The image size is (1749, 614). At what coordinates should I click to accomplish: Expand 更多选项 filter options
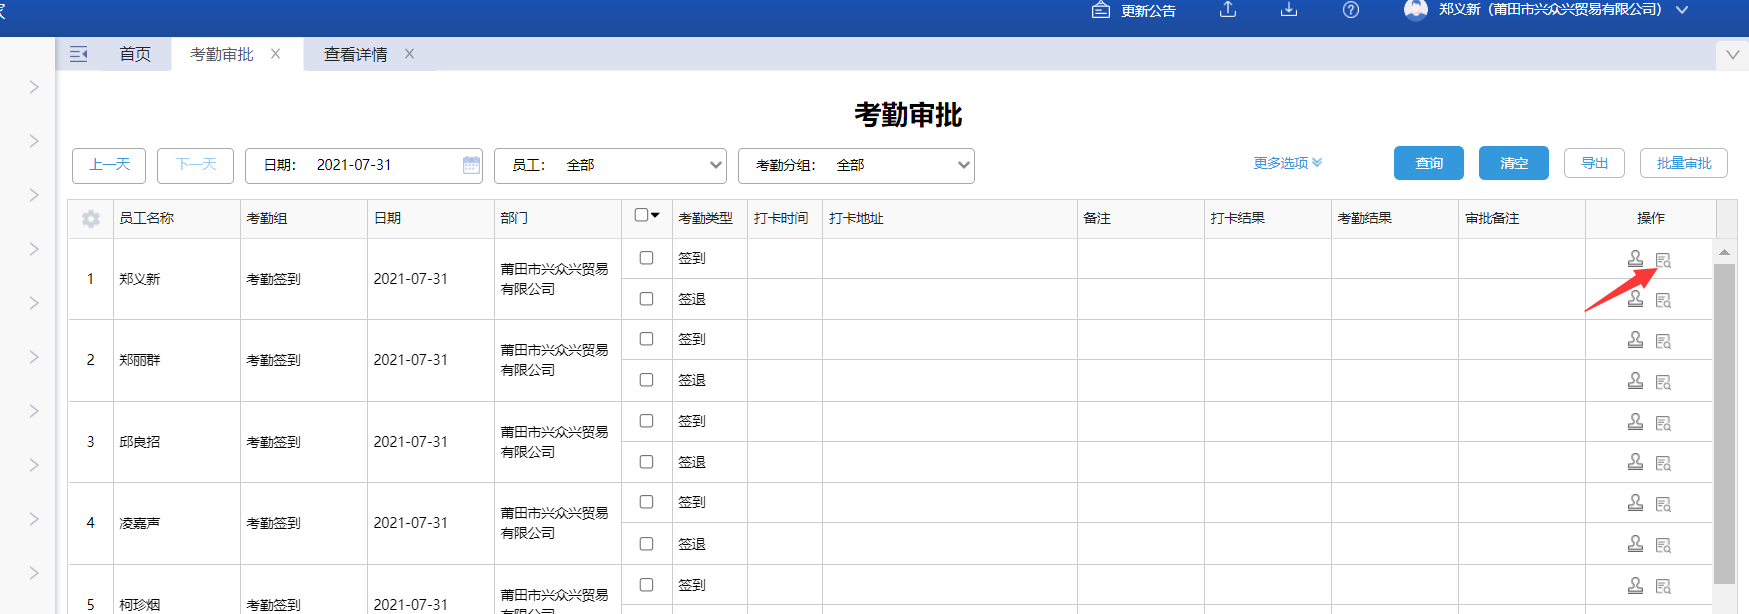coord(1288,163)
